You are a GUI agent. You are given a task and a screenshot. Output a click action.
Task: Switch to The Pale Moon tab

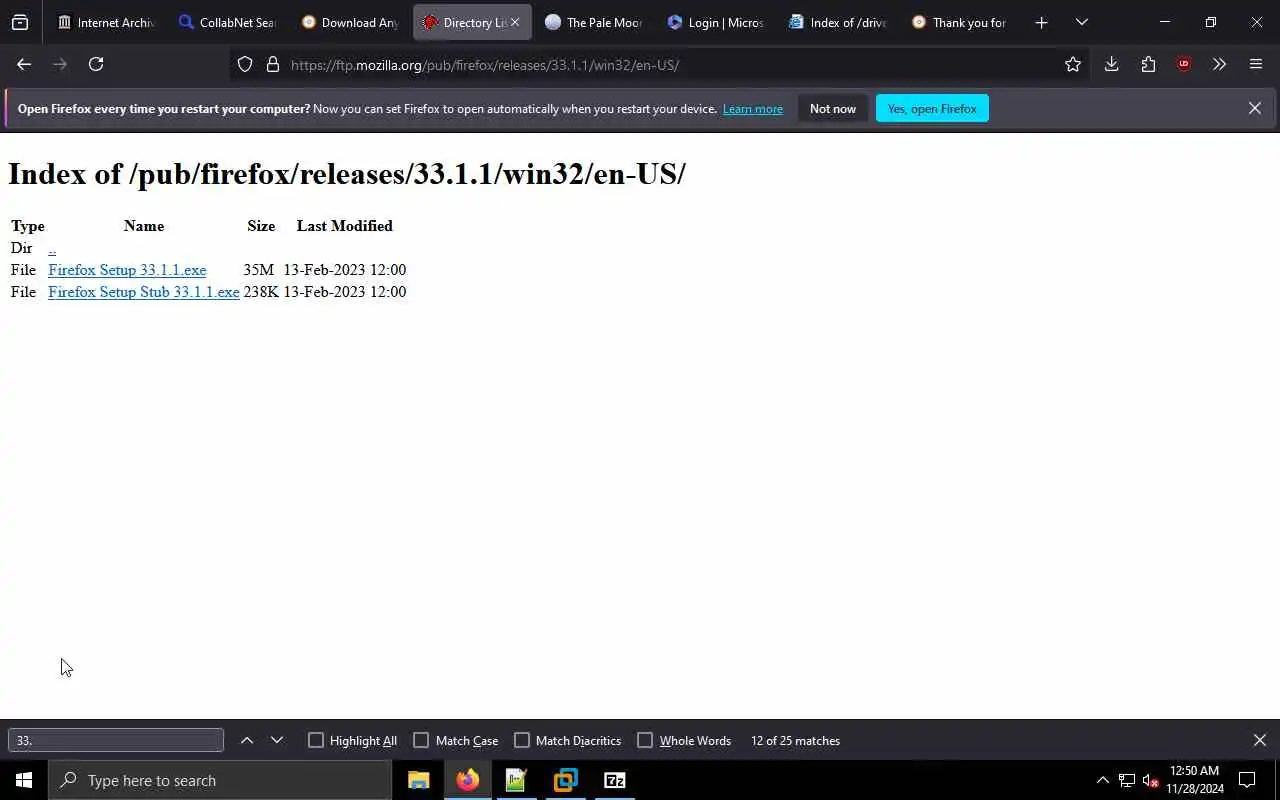pyautogui.click(x=594, y=22)
